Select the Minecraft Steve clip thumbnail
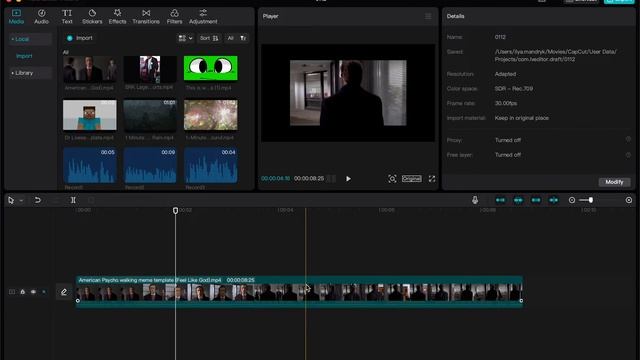The image size is (640, 360). pyautogui.click(x=90, y=115)
